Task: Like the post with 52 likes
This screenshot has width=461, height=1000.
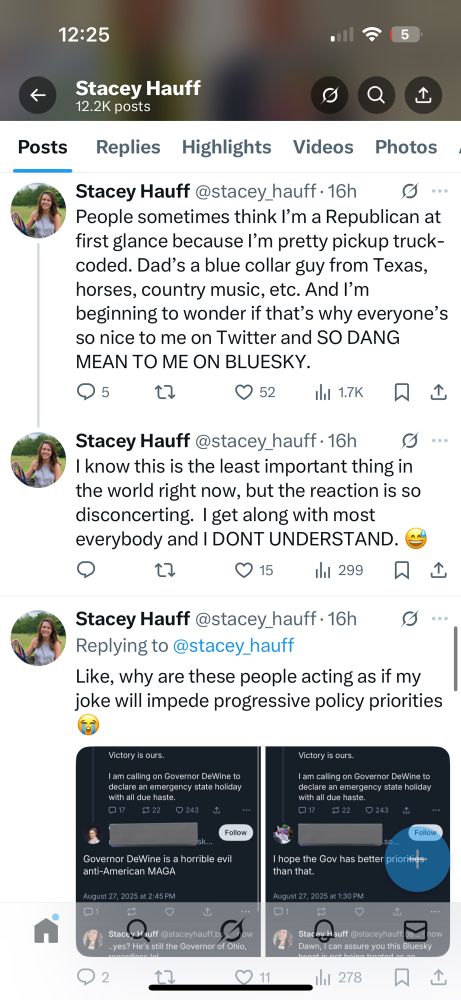Action: point(244,392)
